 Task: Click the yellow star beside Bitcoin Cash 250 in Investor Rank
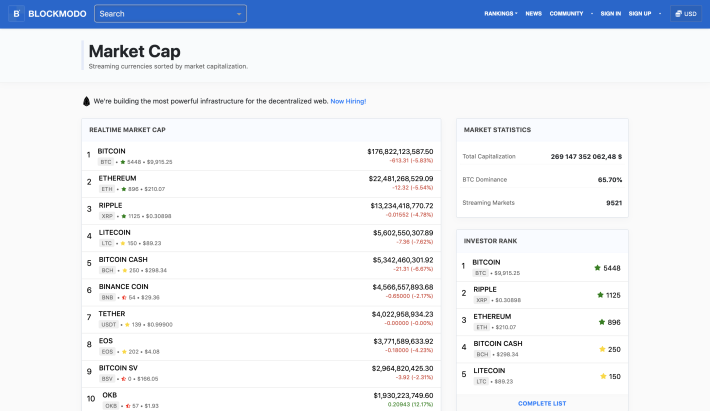[602, 349]
